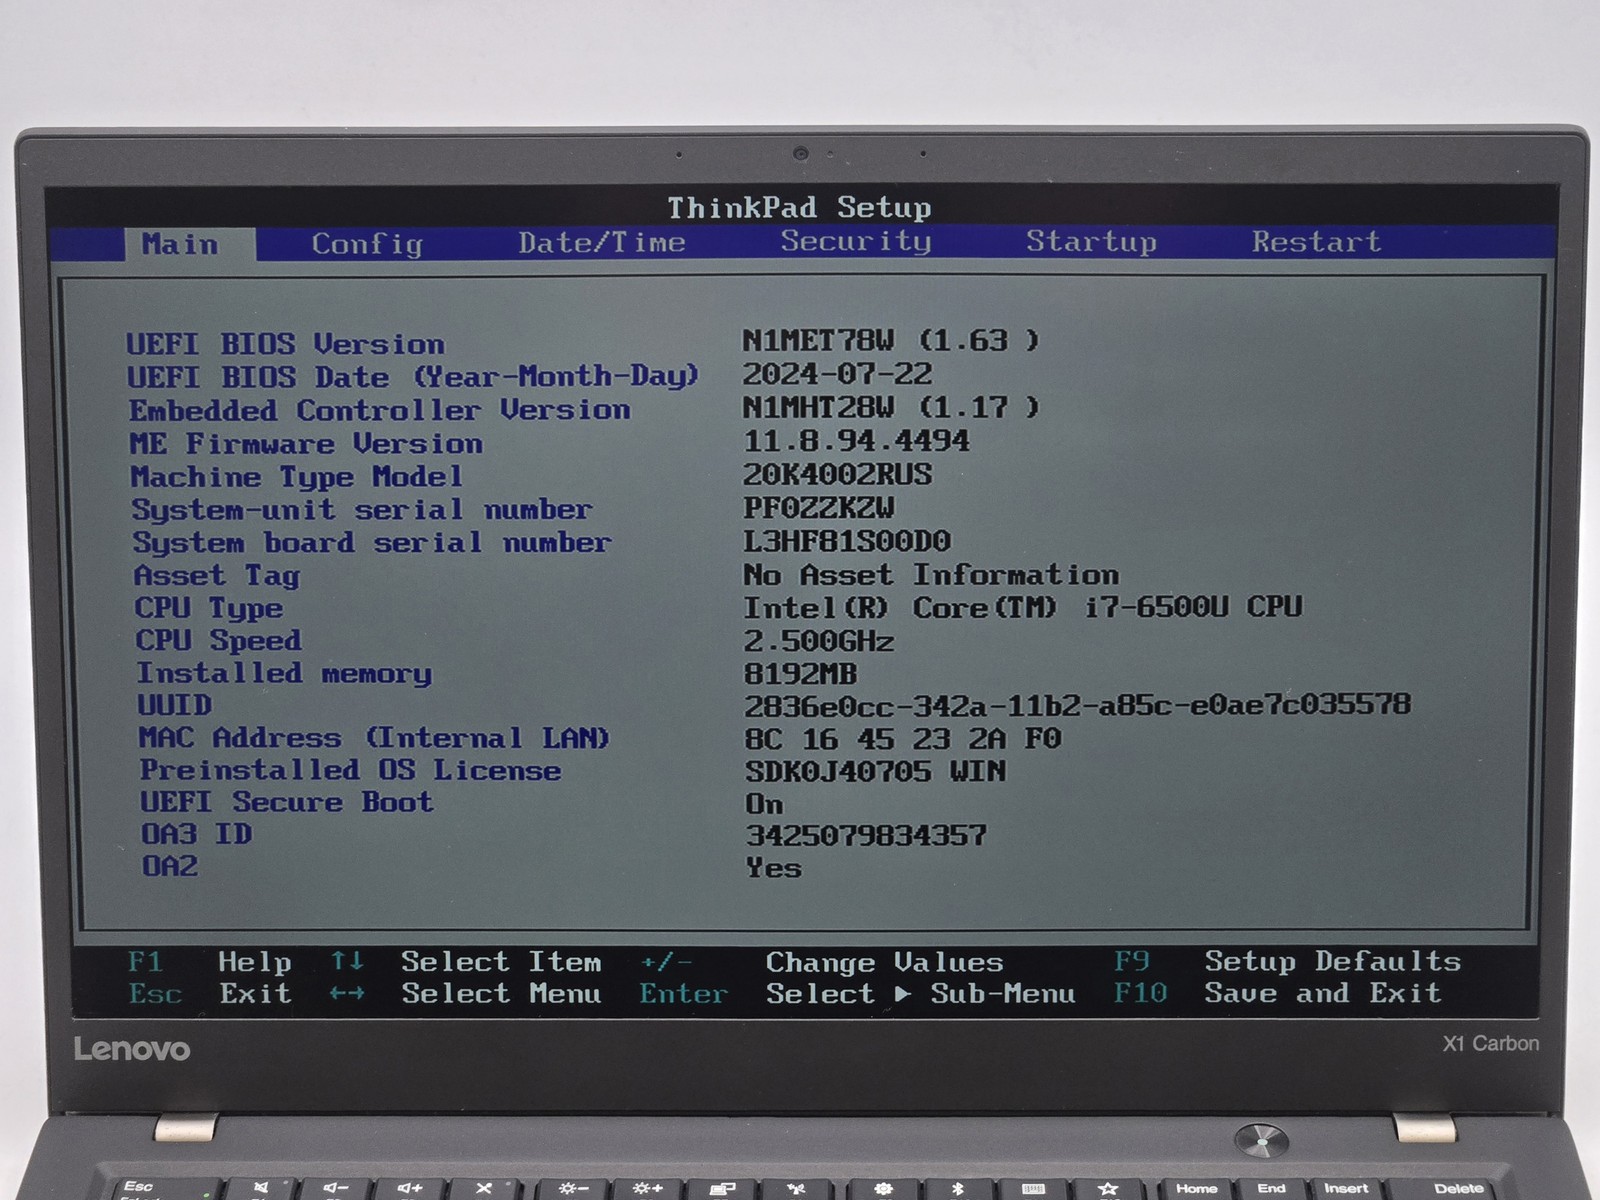The width and height of the screenshot is (1600, 1200).
Task: Select System-unit serial number label
Action: (x=362, y=510)
